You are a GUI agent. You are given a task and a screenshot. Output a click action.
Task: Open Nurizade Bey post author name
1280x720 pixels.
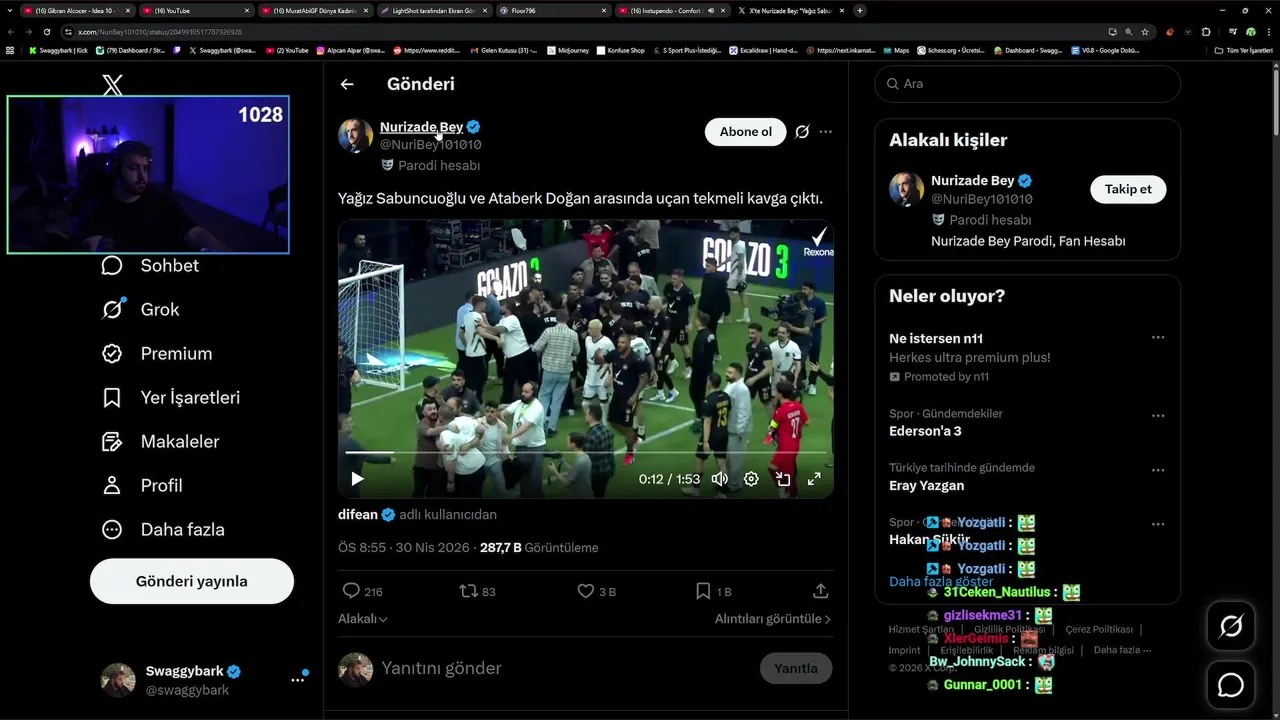(x=421, y=127)
